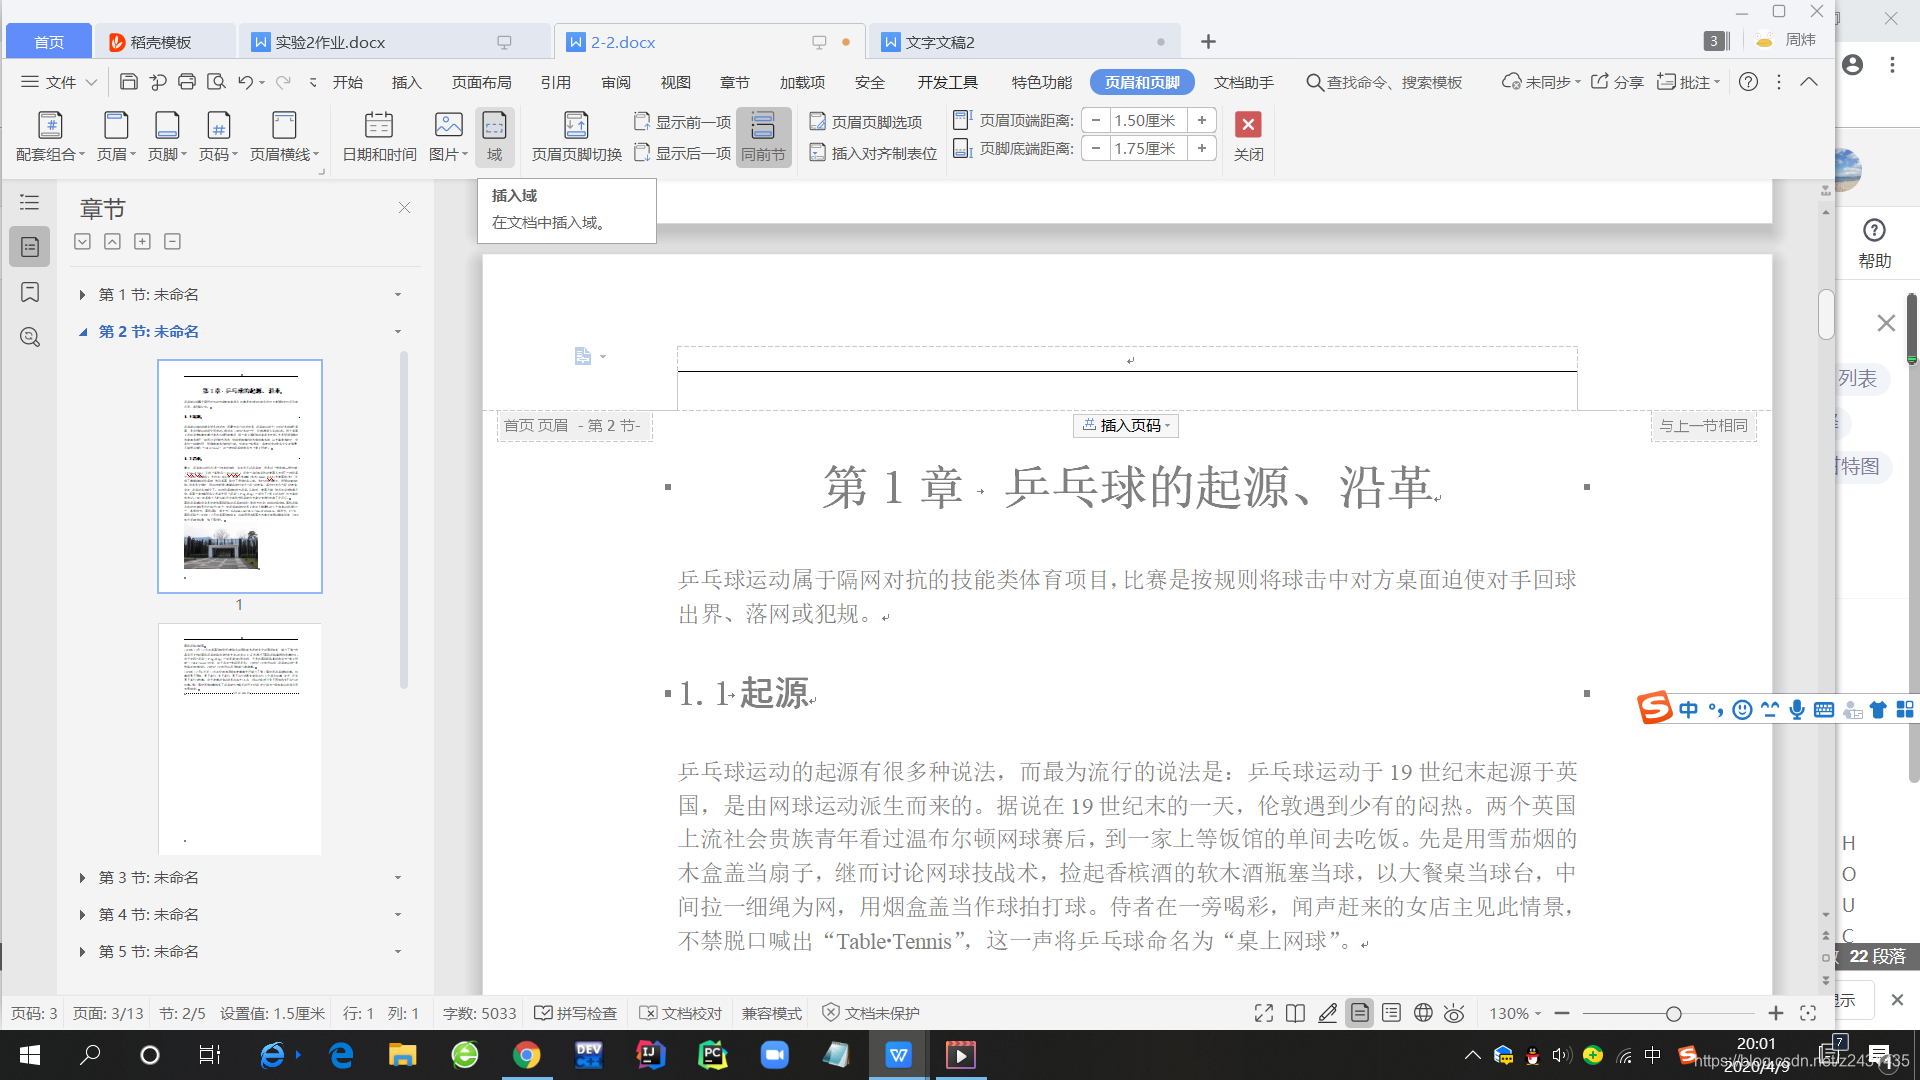Close header and footer with red 关闭 button
The width and height of the screenshot is (1920, 1080).
coord(1248,137)
